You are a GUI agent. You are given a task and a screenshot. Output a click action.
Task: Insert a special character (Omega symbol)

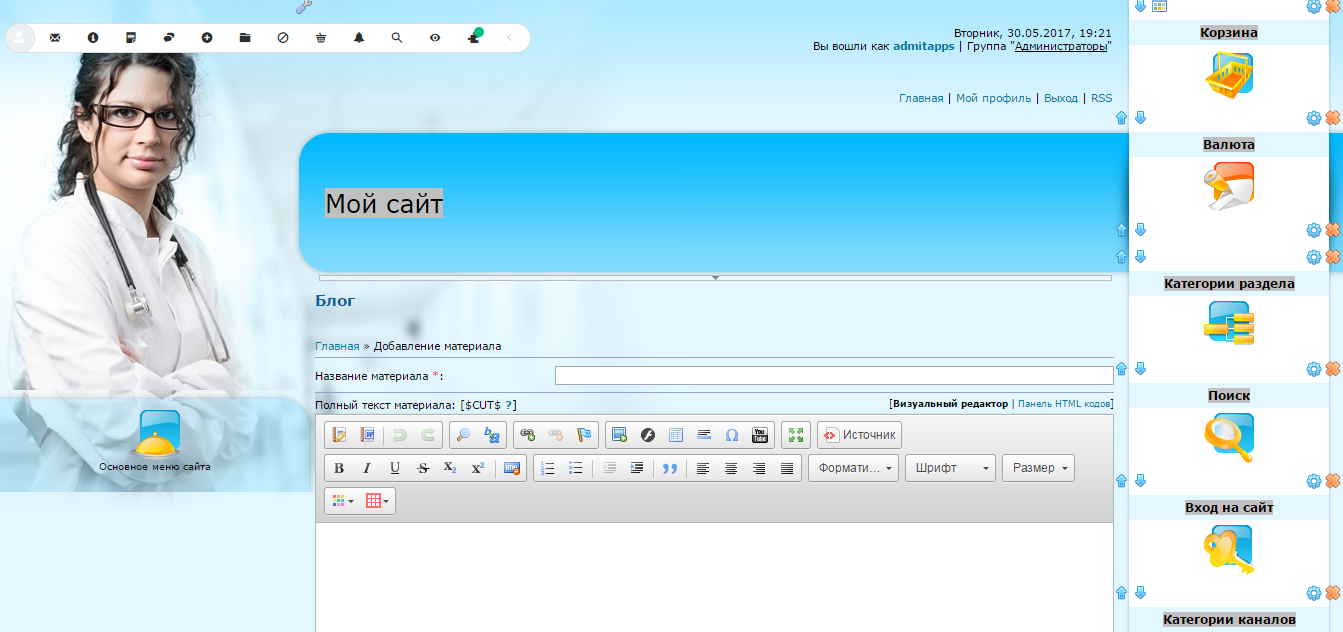point(731,434)
